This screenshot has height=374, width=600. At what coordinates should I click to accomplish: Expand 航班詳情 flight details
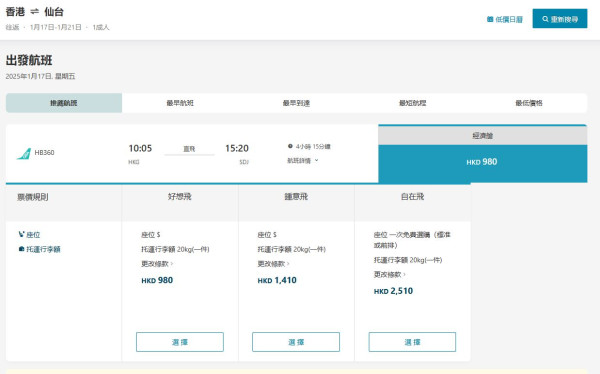(x=303, y=160)
